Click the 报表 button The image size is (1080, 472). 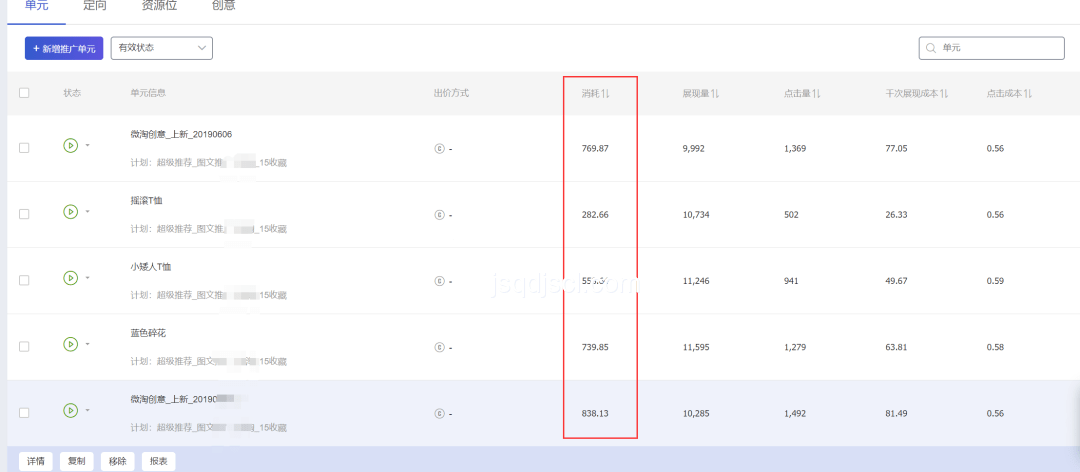(158, 462)
